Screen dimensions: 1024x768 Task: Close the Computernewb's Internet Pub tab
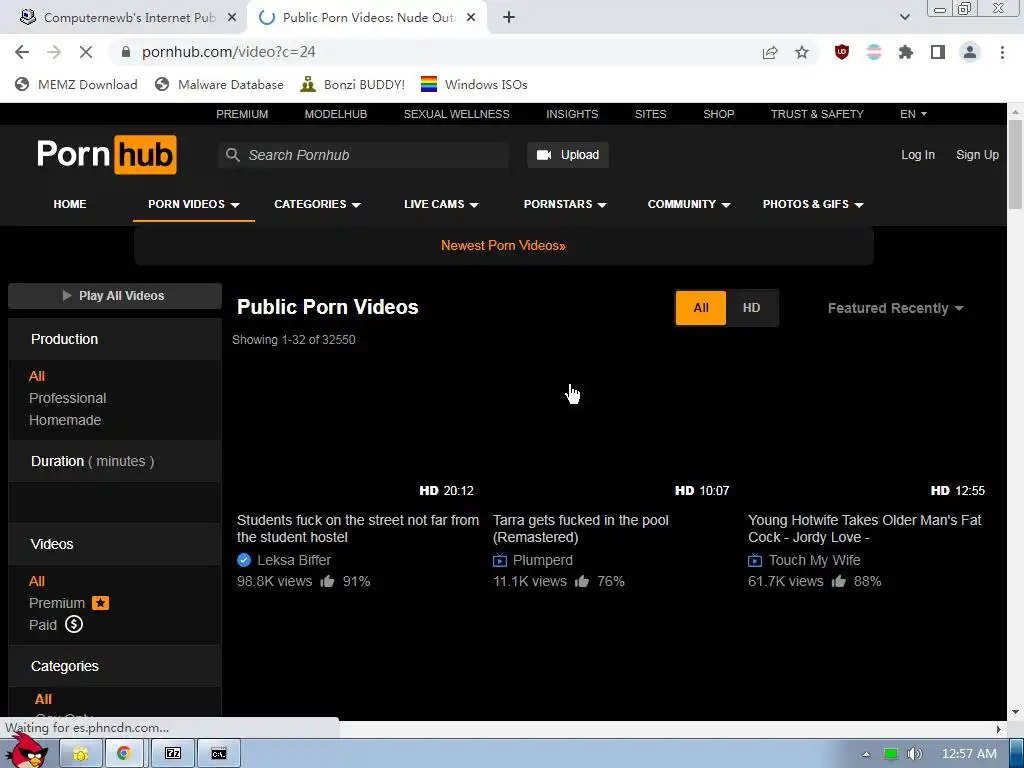(232, 18)
